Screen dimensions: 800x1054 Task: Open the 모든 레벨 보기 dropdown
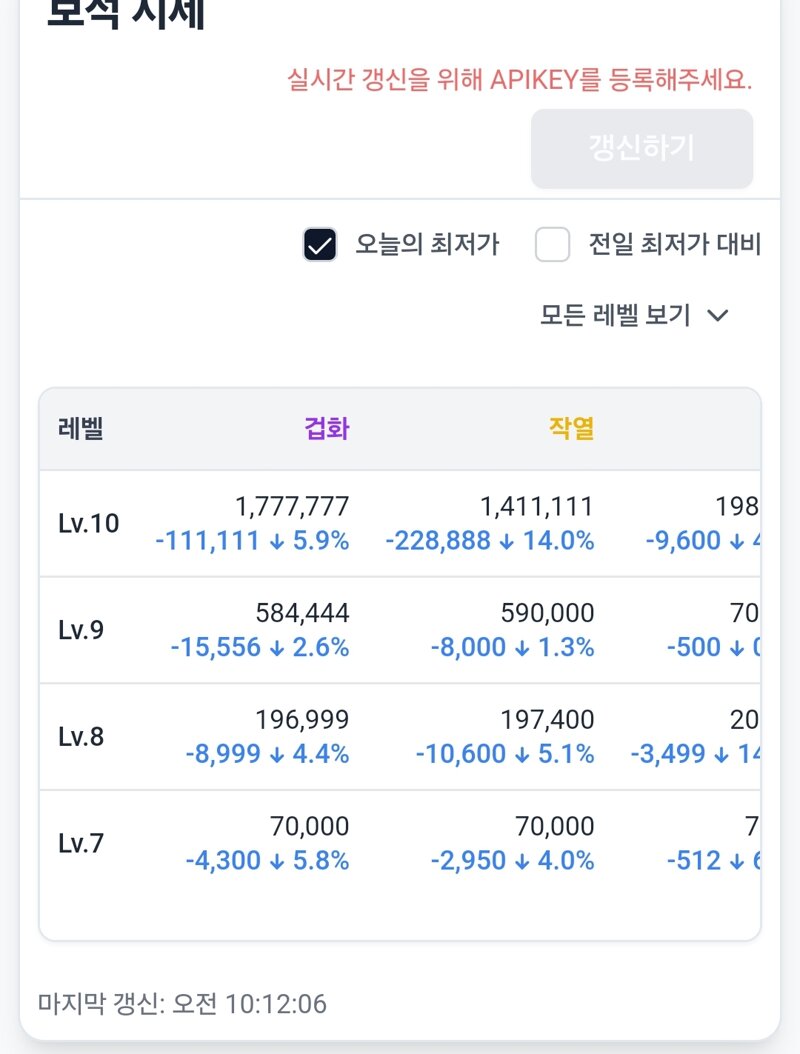634,315
